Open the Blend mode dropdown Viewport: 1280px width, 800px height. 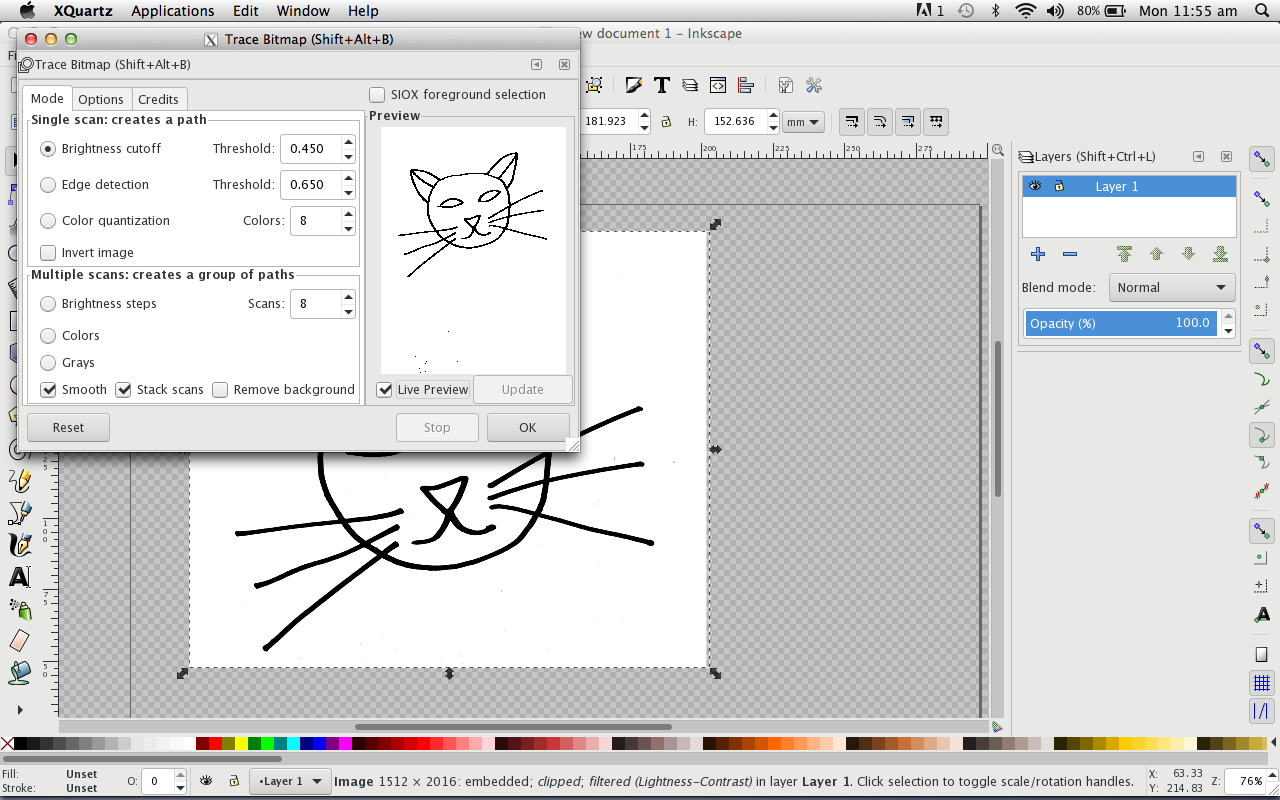pos(1171,288)
